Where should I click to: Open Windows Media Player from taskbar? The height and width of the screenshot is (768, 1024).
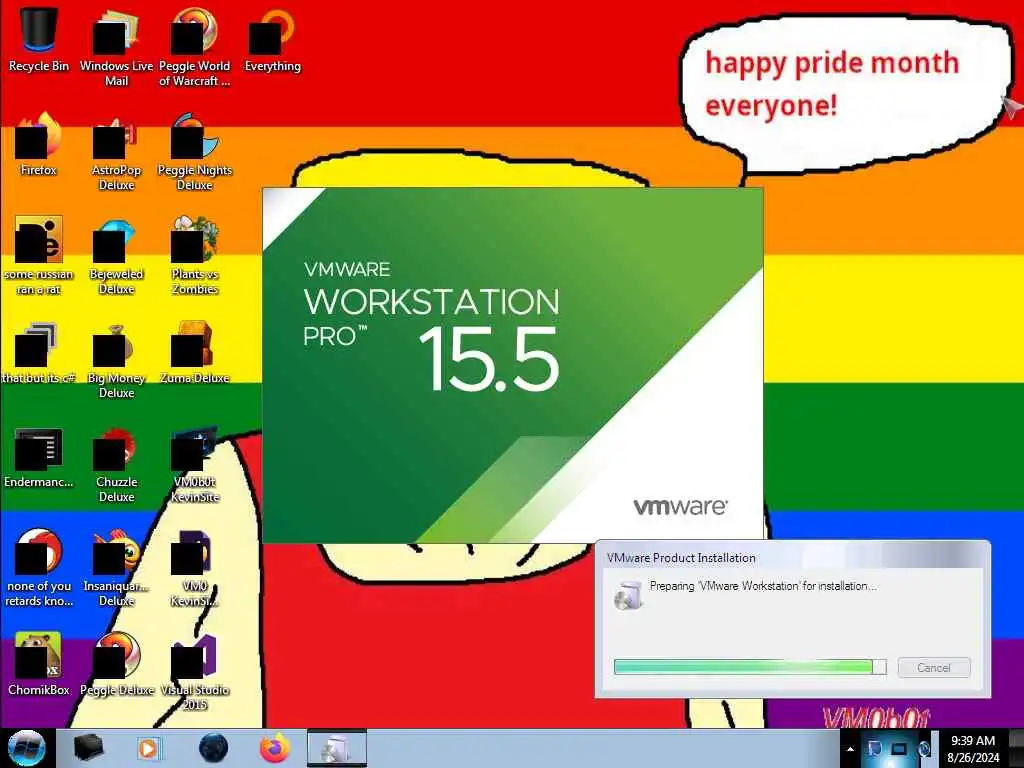click(148, 748)
